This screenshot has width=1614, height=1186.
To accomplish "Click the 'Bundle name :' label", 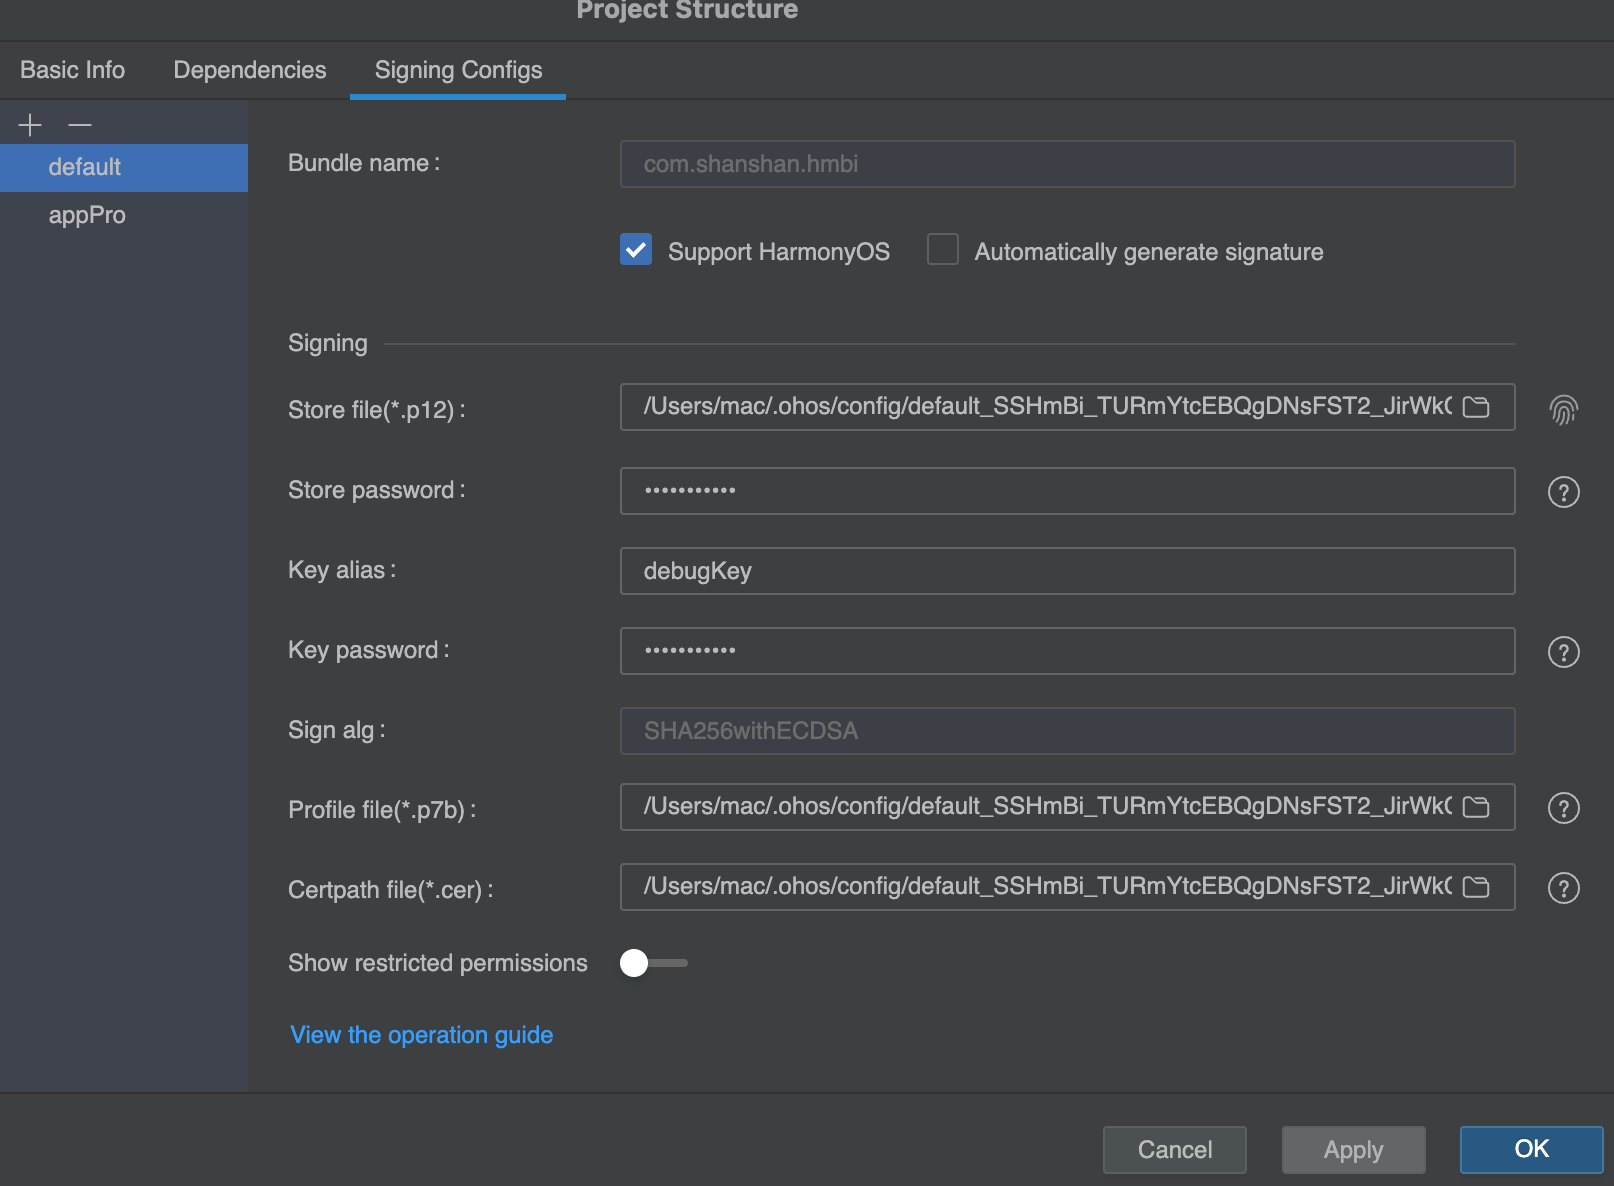I will click(x=364, y=163).
